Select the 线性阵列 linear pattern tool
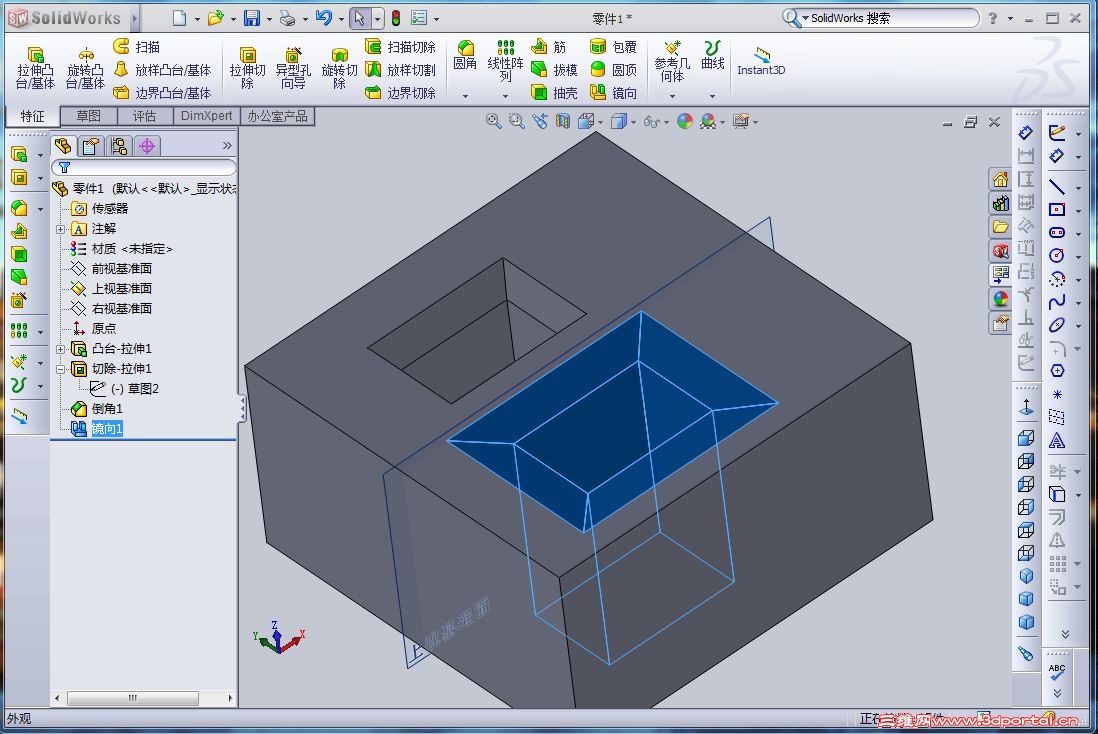 [506, 60]
